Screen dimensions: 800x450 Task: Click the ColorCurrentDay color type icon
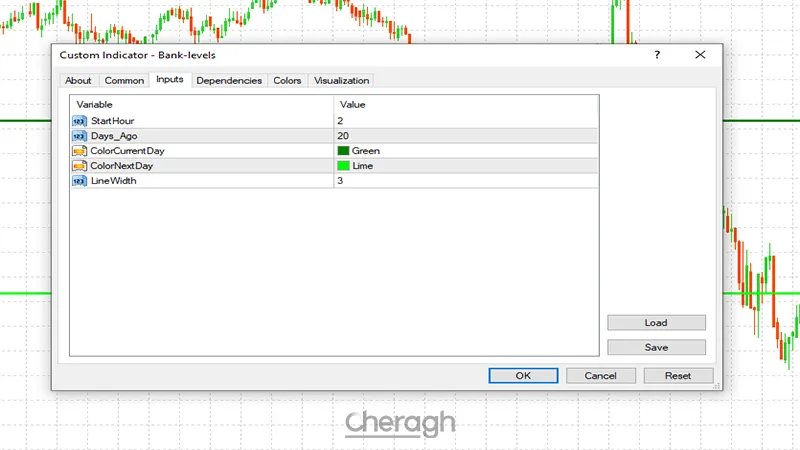click(x=79, y=150)
